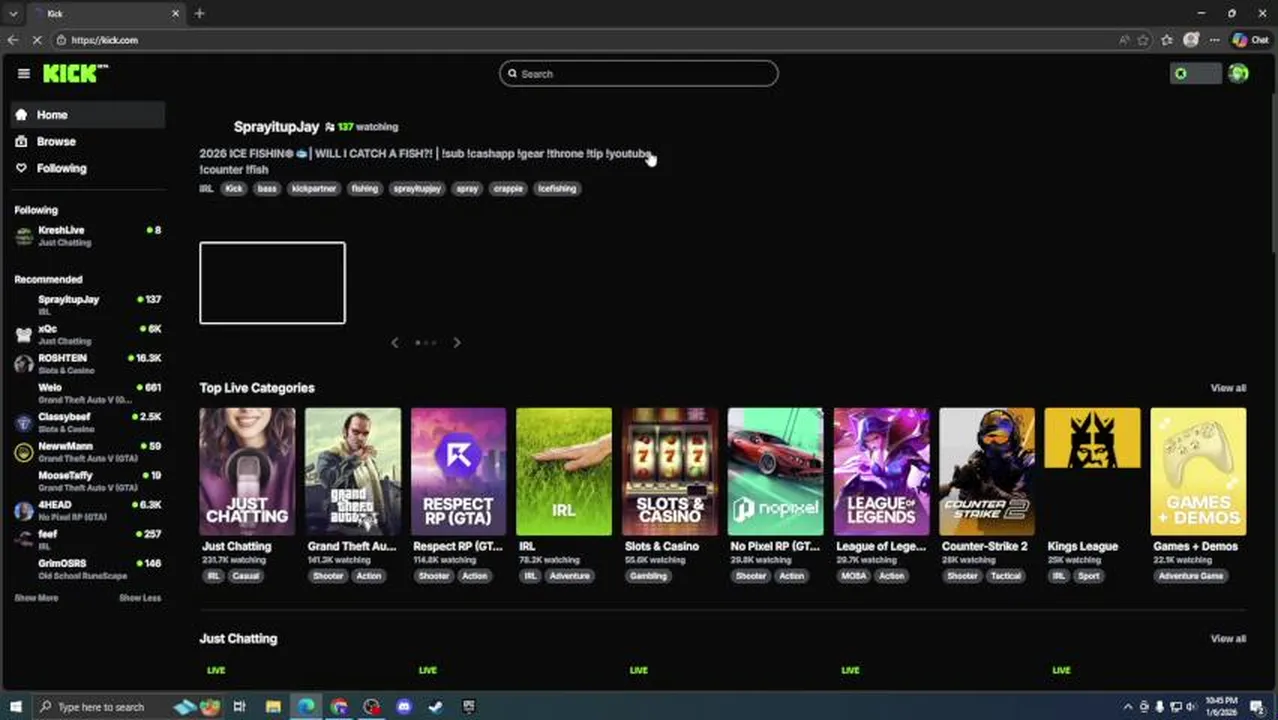1278x720 pixels.
Task: Open Welo recommended channel
Action: tap(88, 393)
